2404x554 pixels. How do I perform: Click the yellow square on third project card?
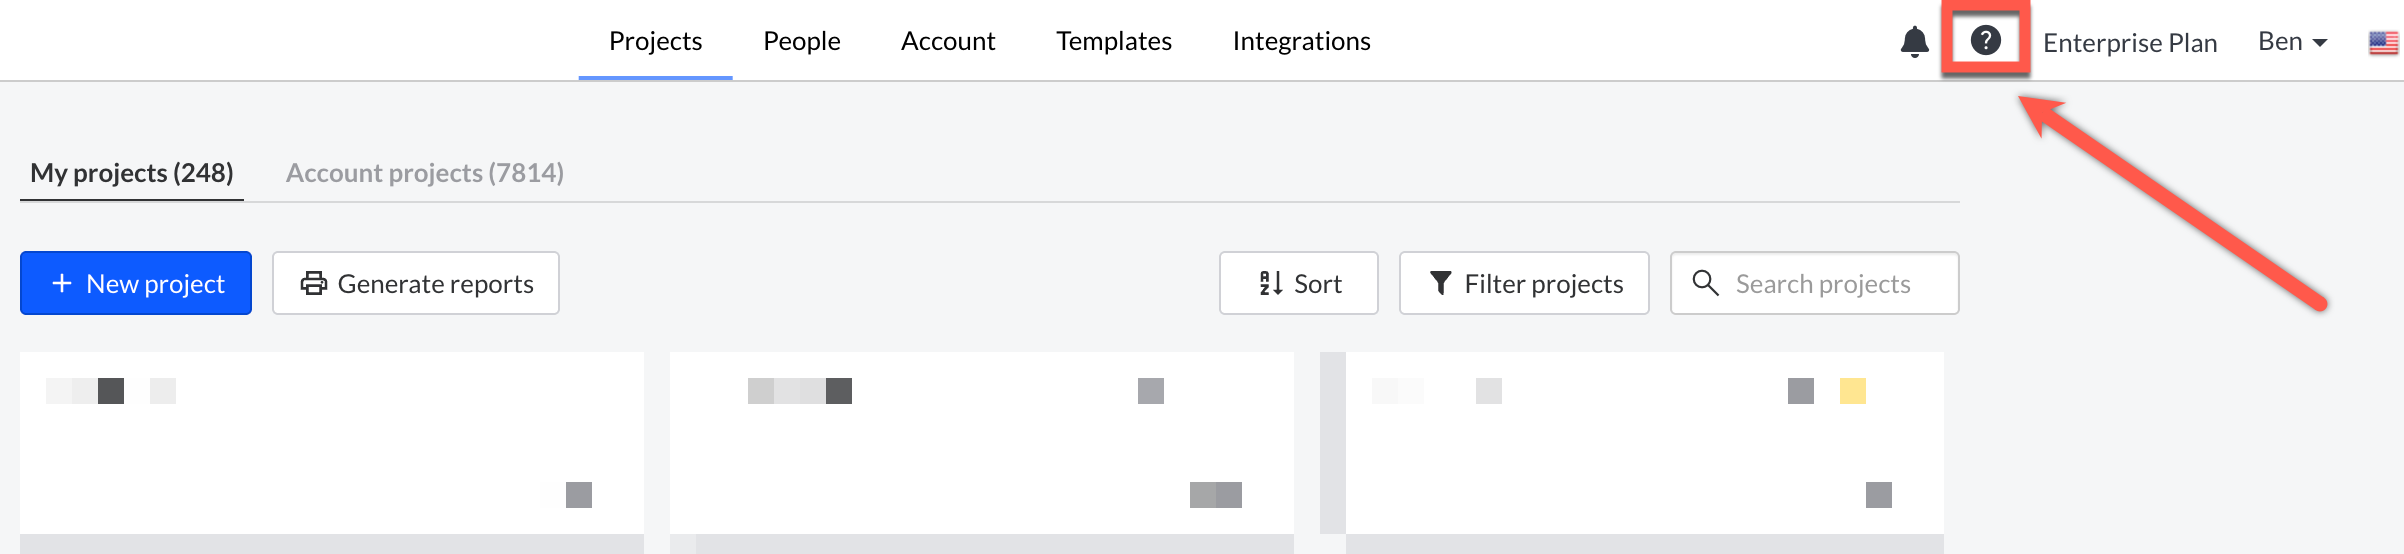tap(1852, 391)
